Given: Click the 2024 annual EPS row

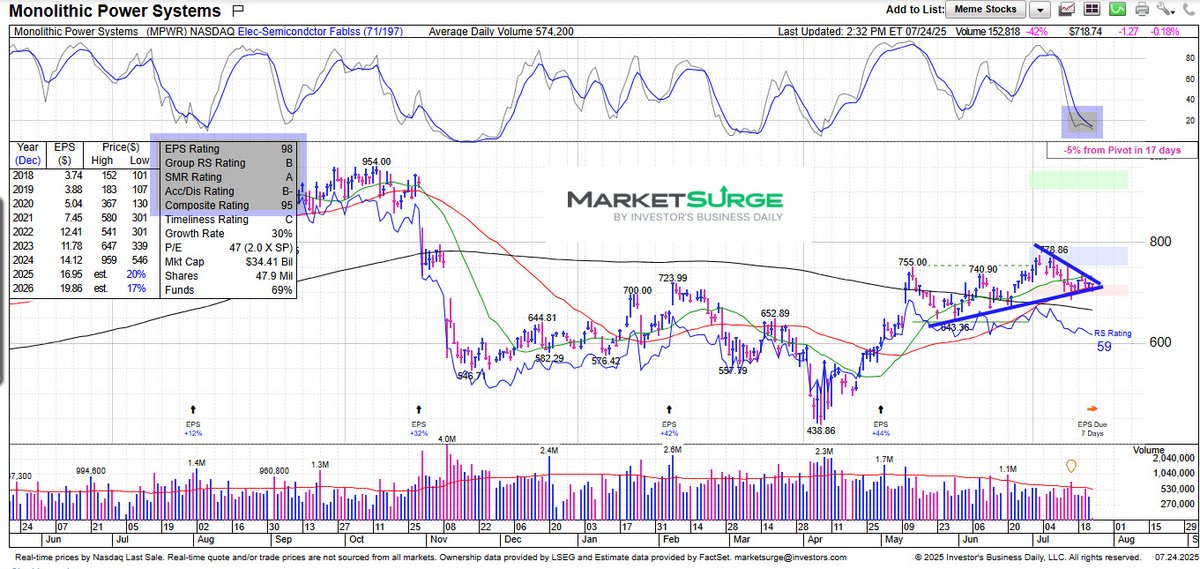Looking at the screenshot, I should [80, 259].
